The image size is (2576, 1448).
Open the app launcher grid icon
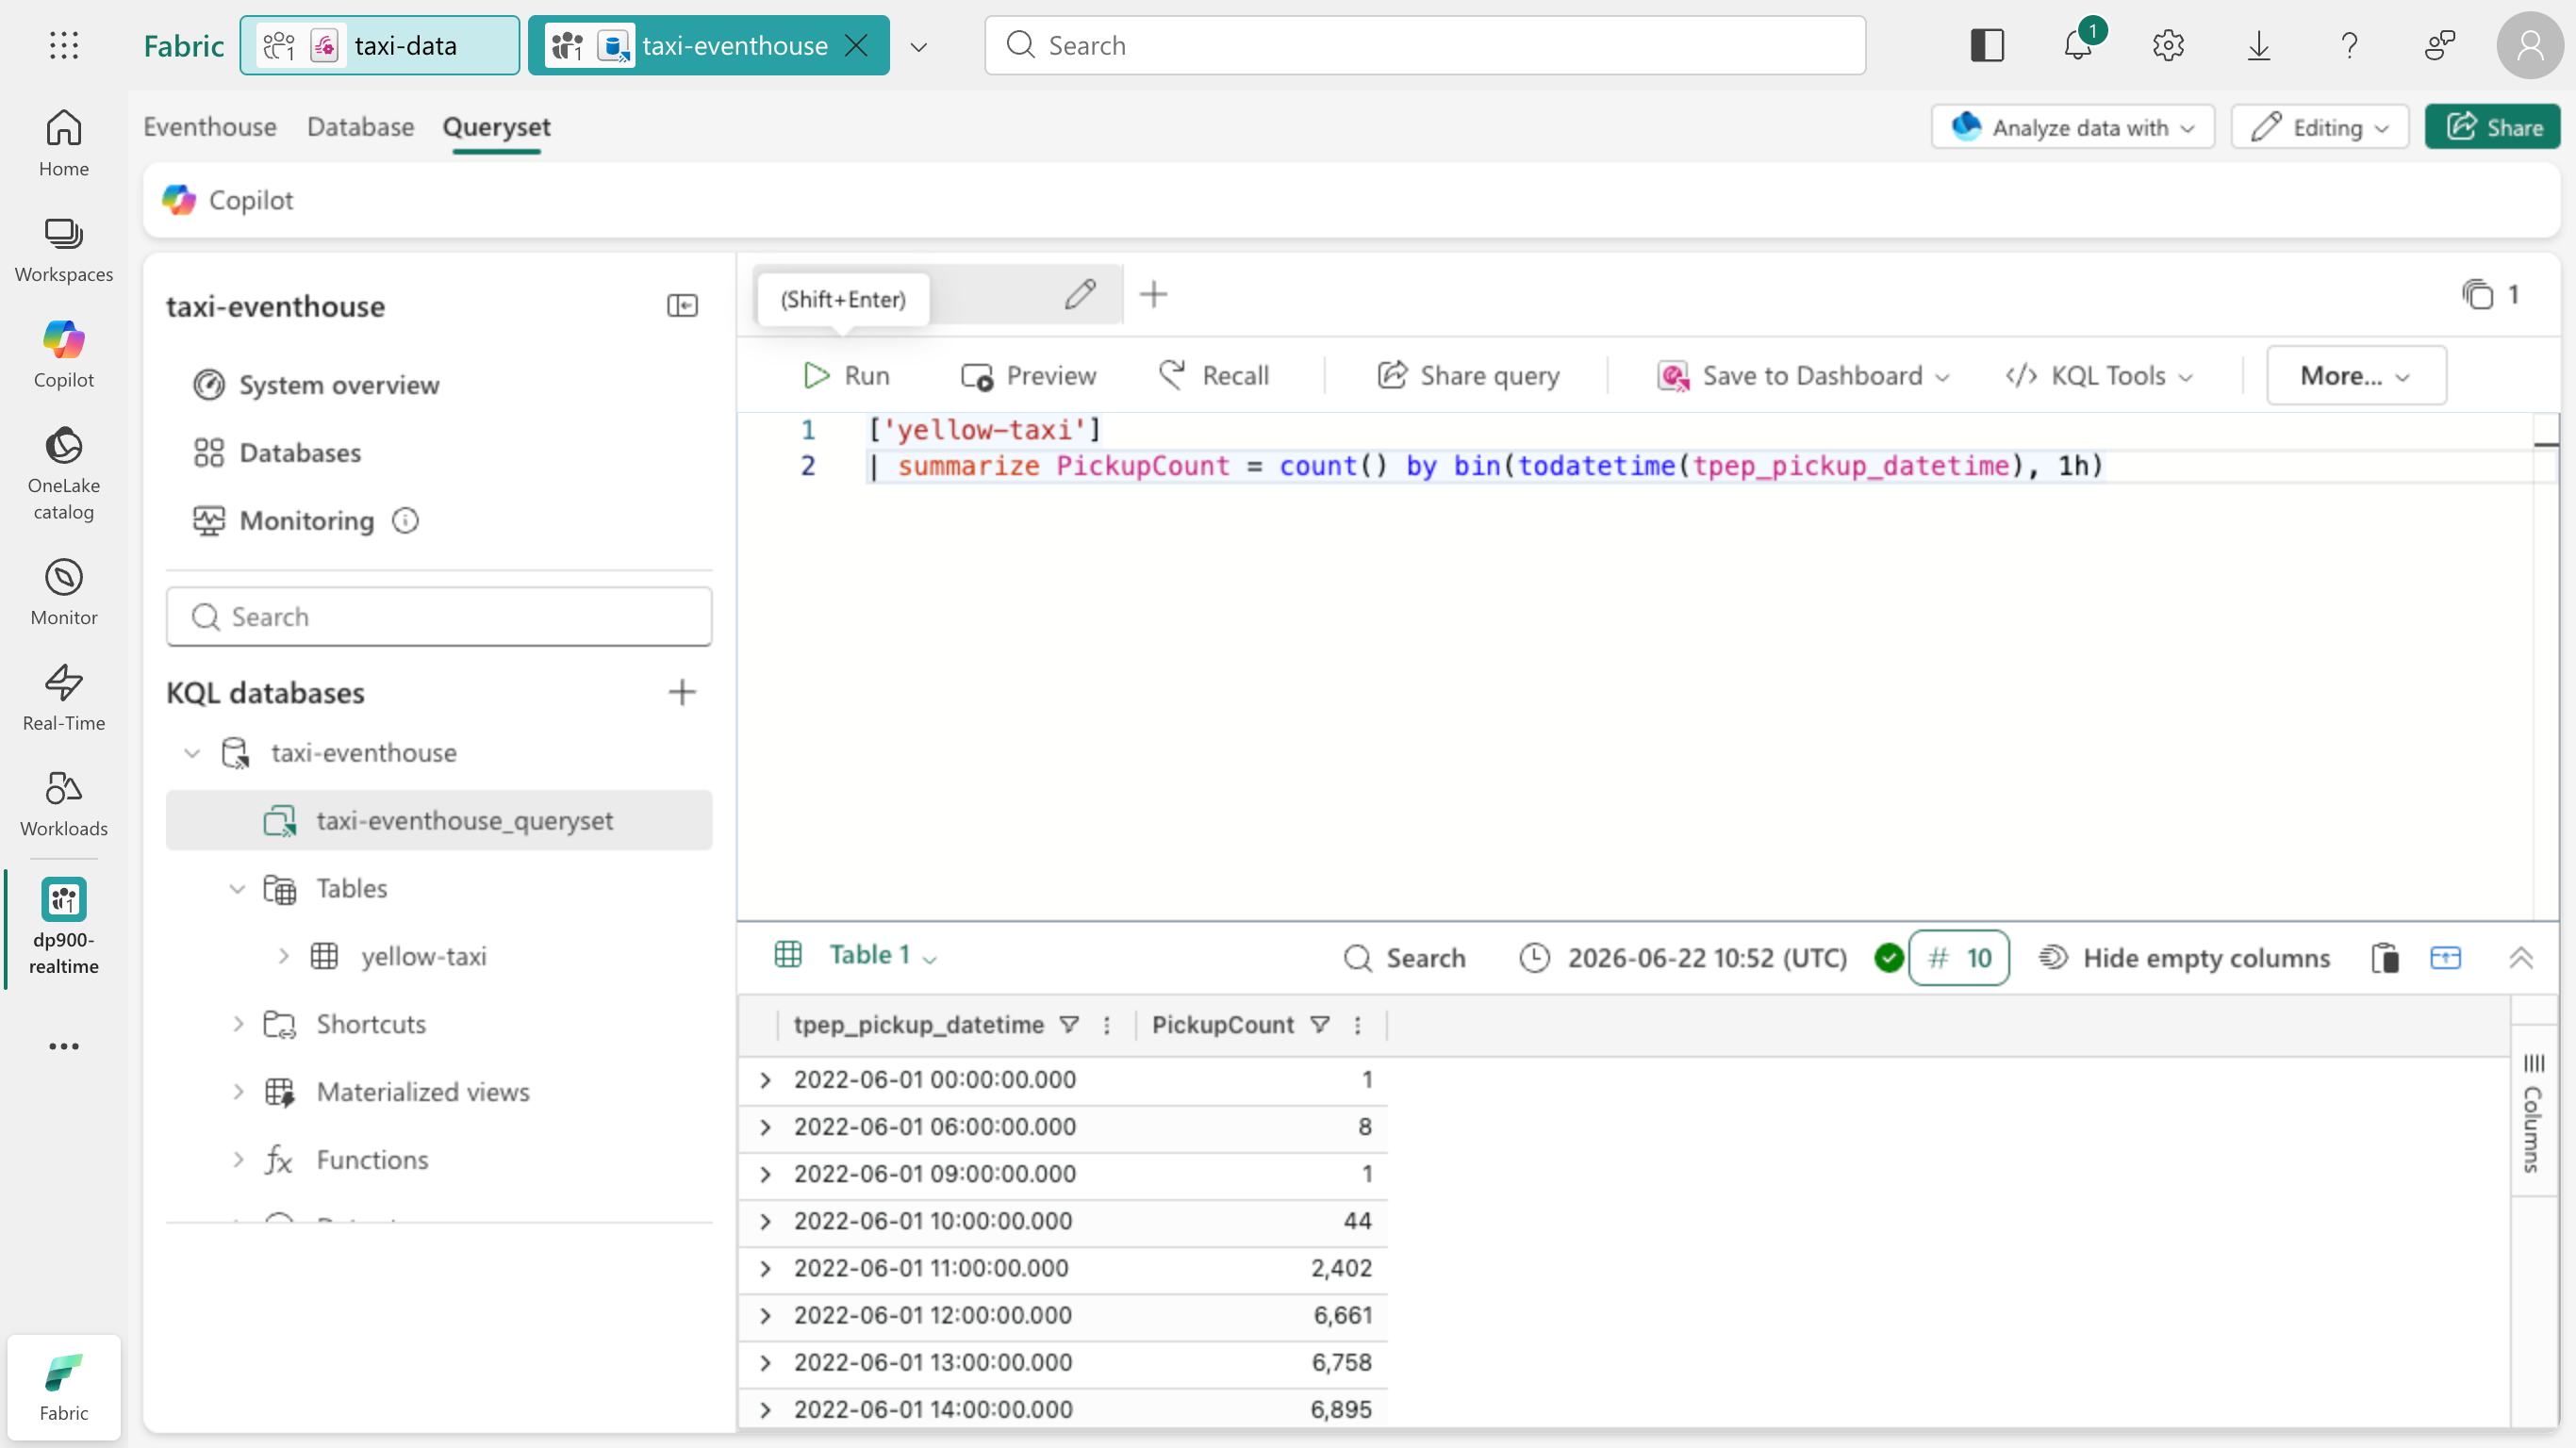tap(64, 45)
